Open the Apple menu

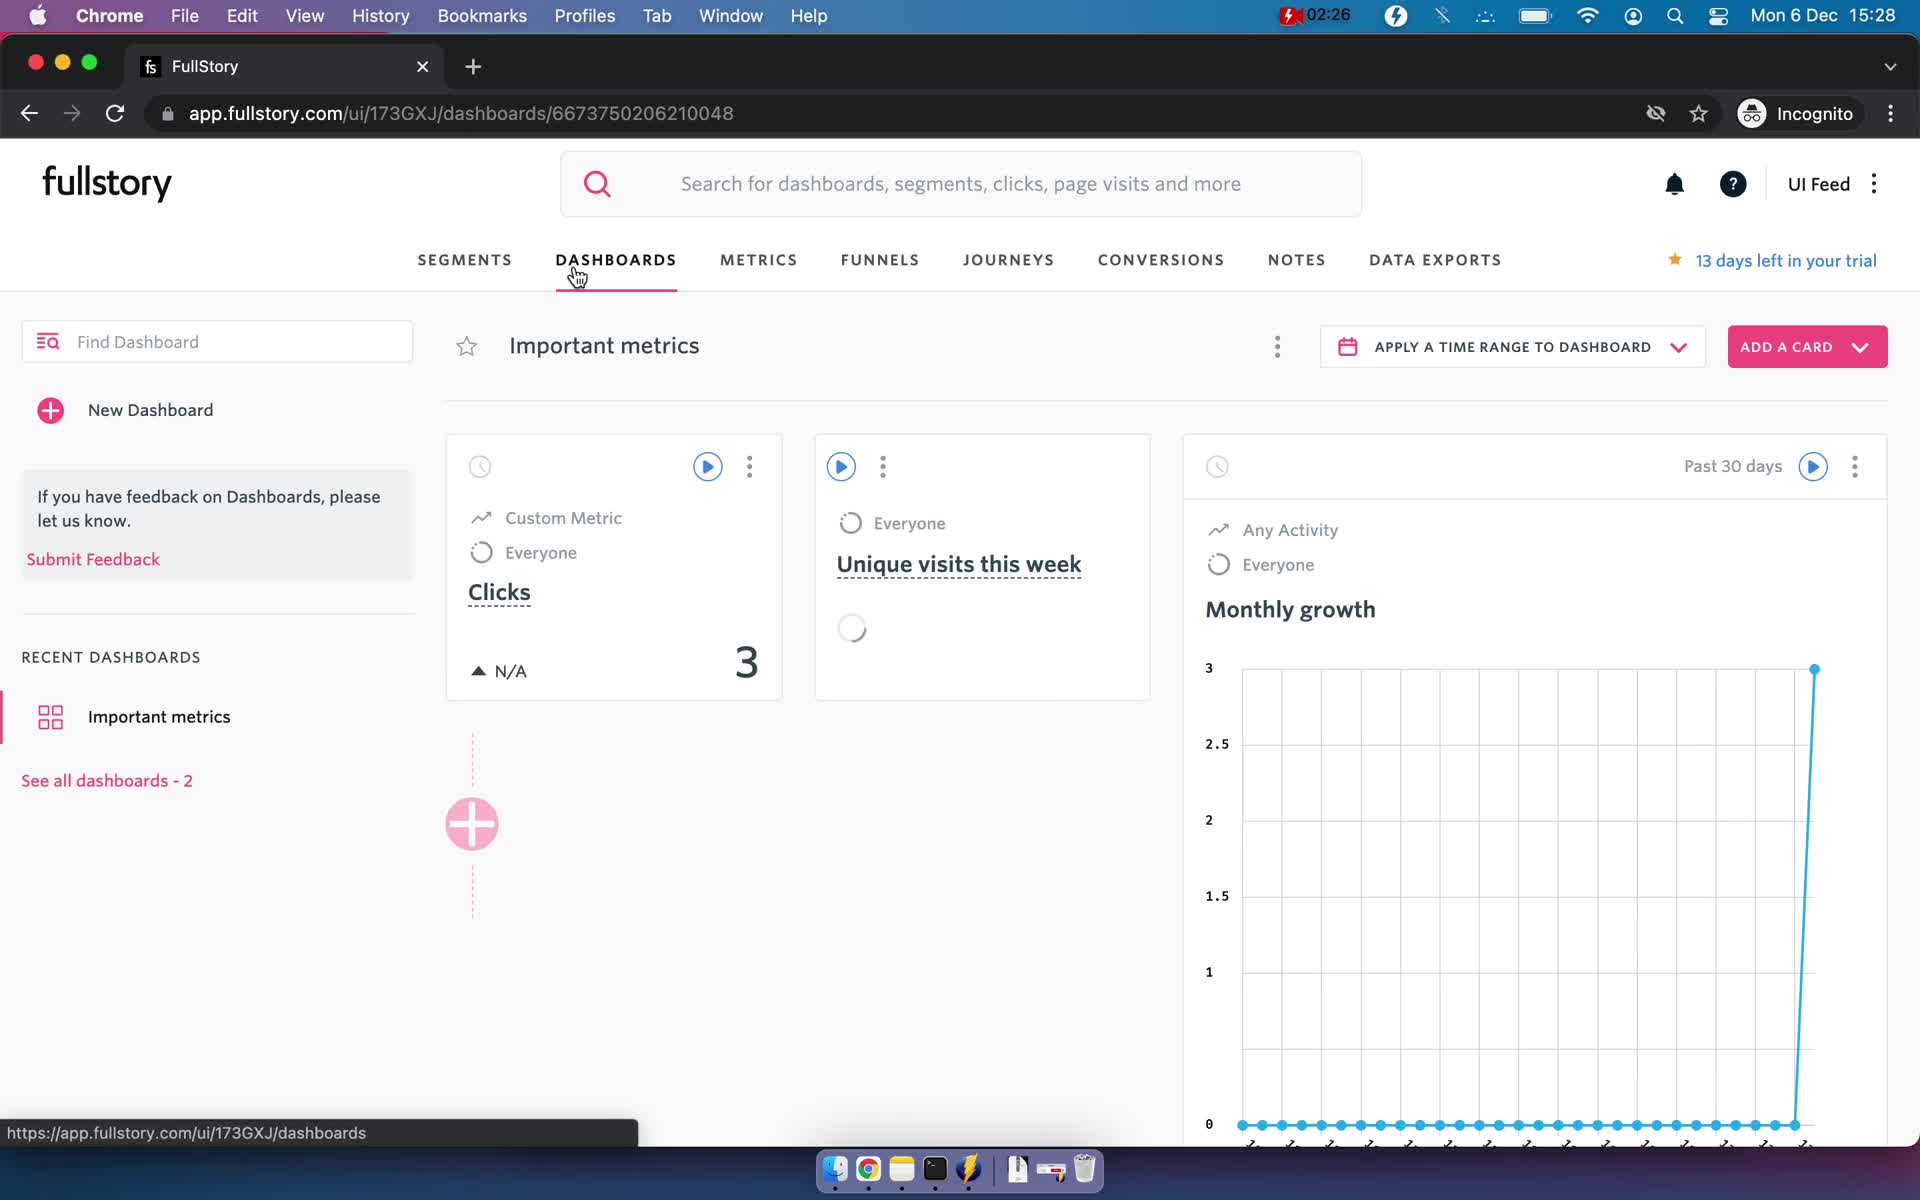tap(38, 16)
